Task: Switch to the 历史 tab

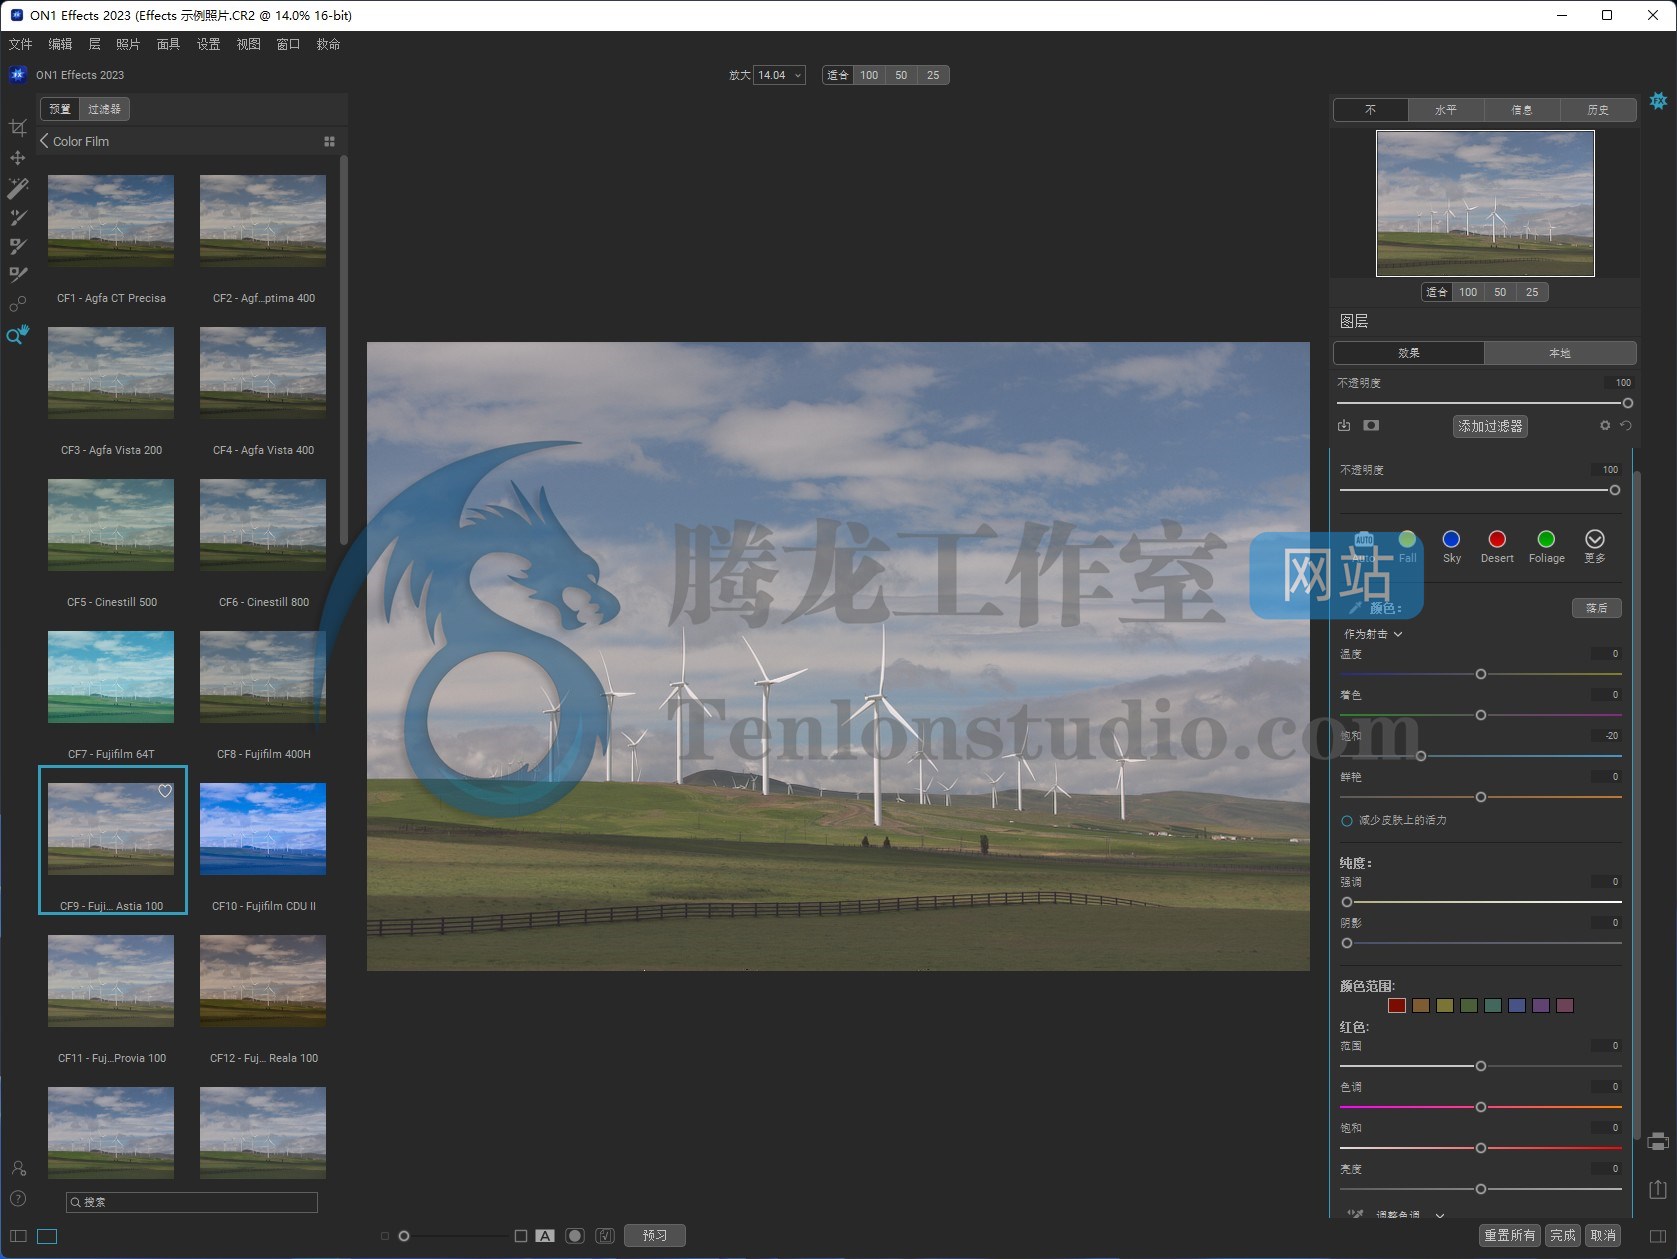Action: (x=1598, y=110)
